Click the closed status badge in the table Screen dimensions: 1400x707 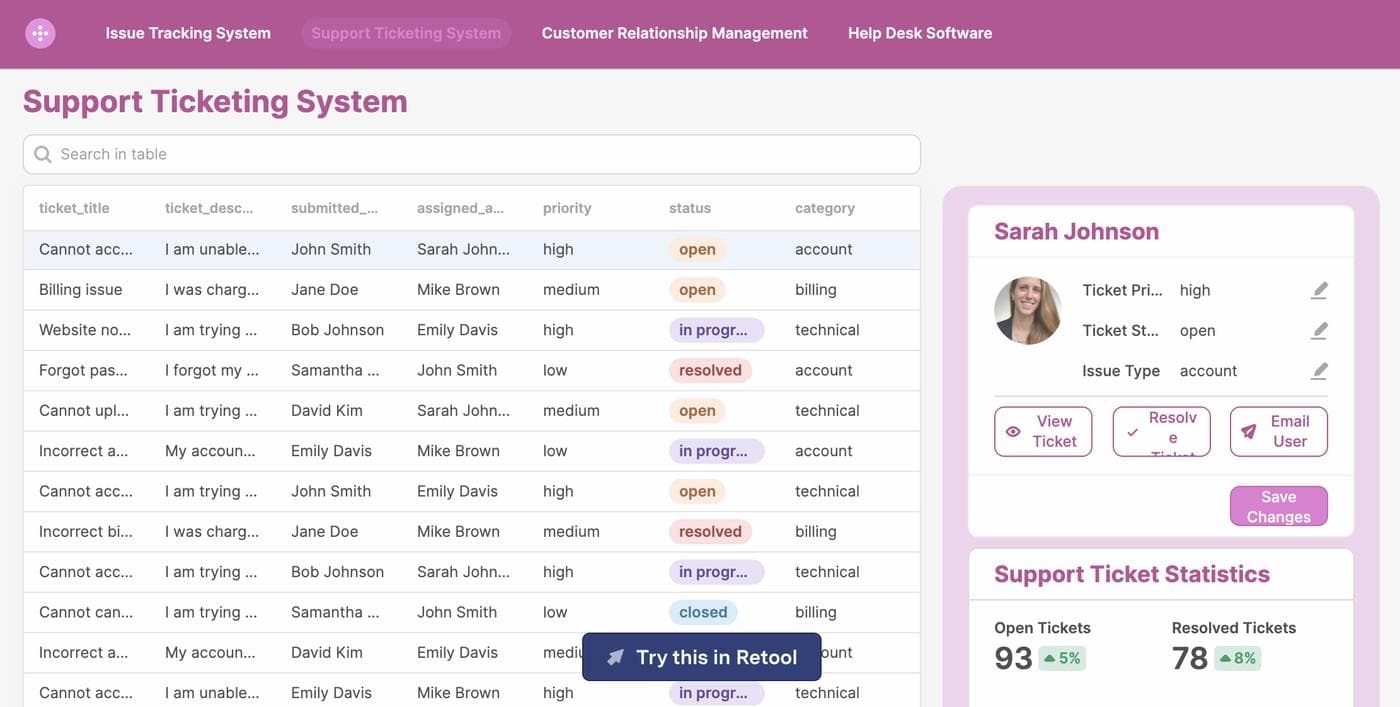(x=703, y=612)
